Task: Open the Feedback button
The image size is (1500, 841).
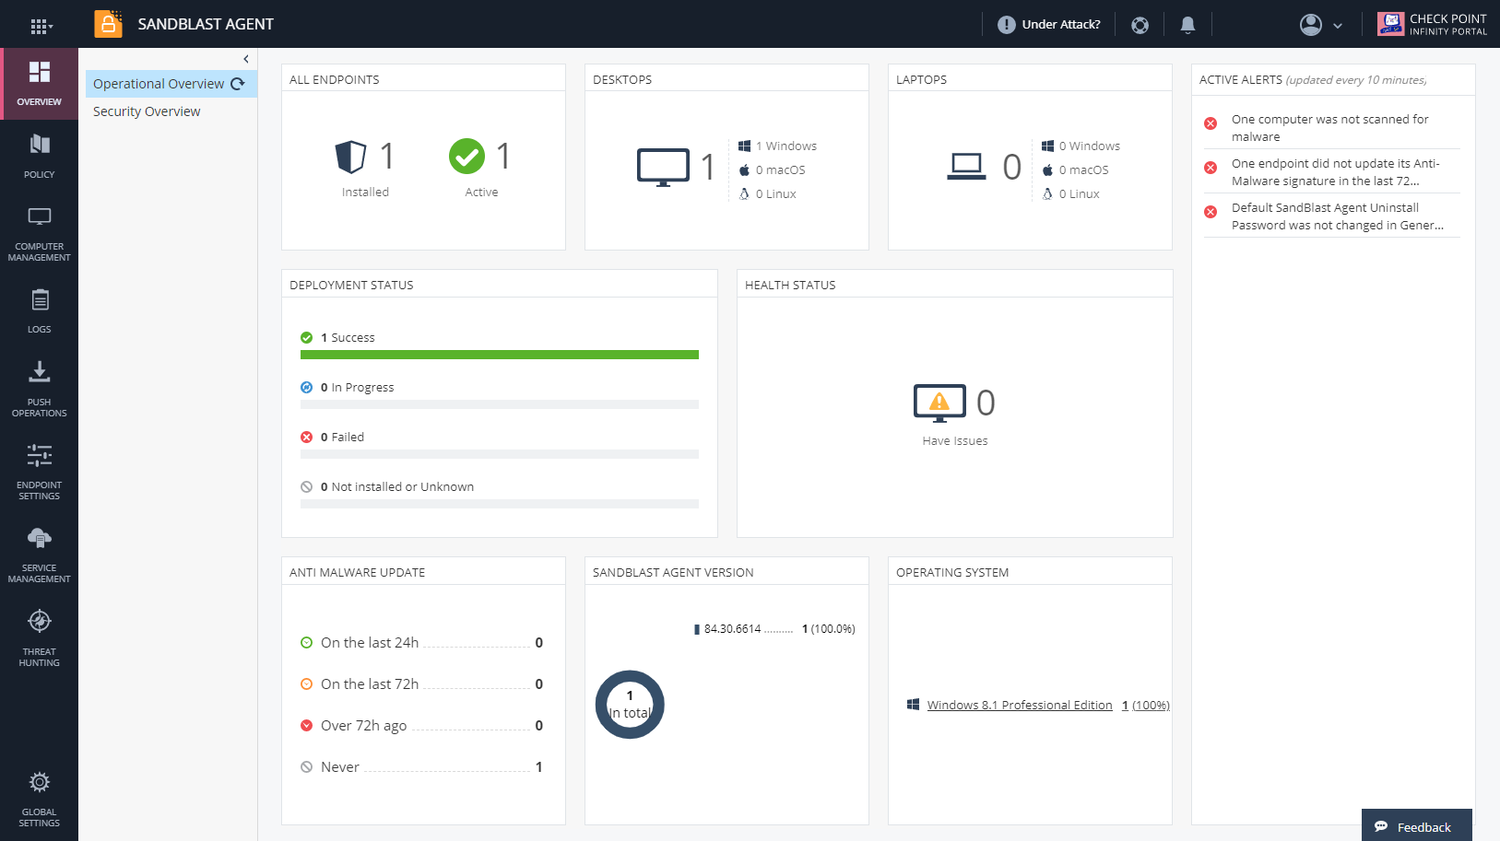Action: pos(1416,826)
